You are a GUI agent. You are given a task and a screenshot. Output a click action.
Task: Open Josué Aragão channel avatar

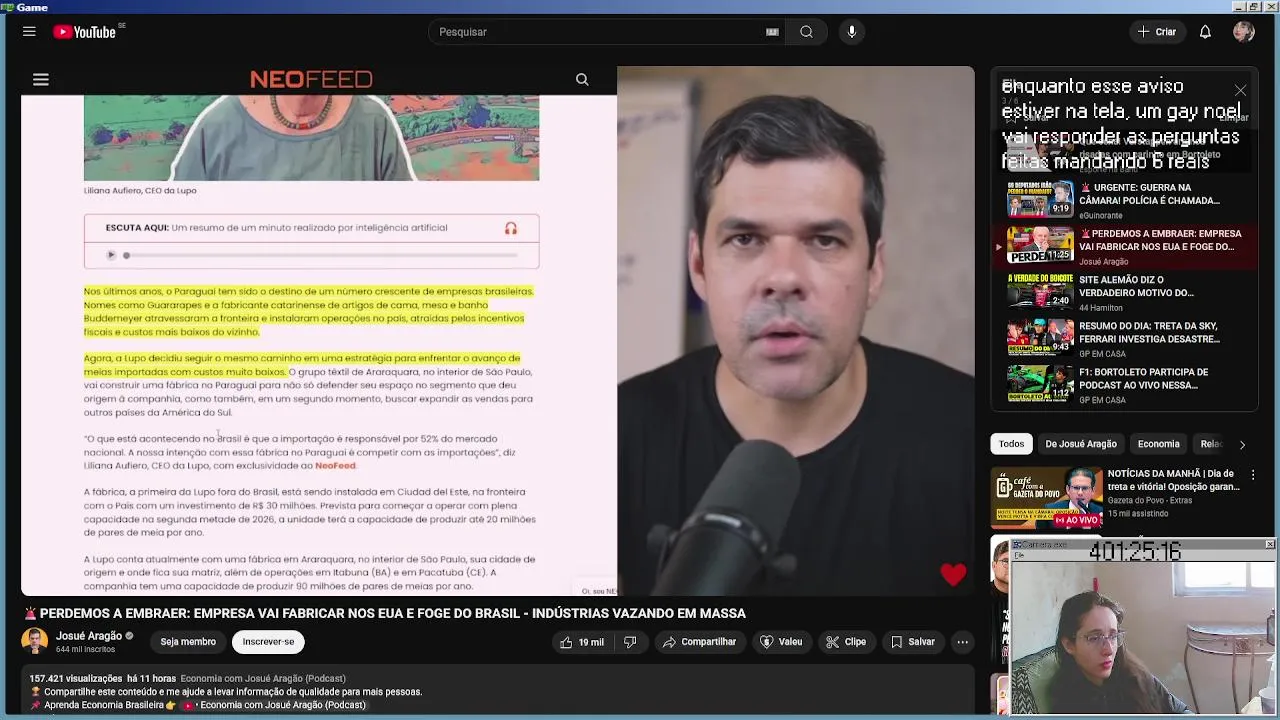(x=35, y=642)
